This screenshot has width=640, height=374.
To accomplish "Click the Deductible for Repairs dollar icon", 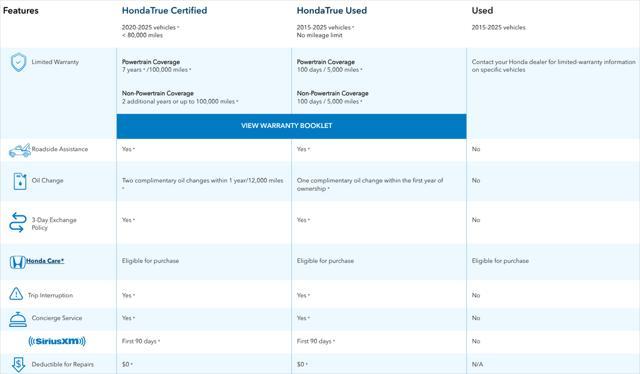I will (18, 364).
